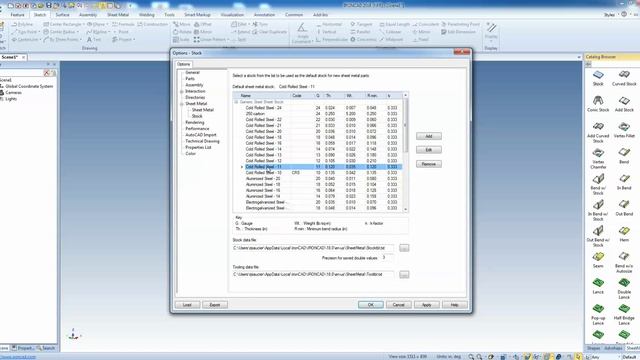Browse for the Stock data file
This screenshot has width=640, height=360.
pyautogui.click(x=404, y=248)
